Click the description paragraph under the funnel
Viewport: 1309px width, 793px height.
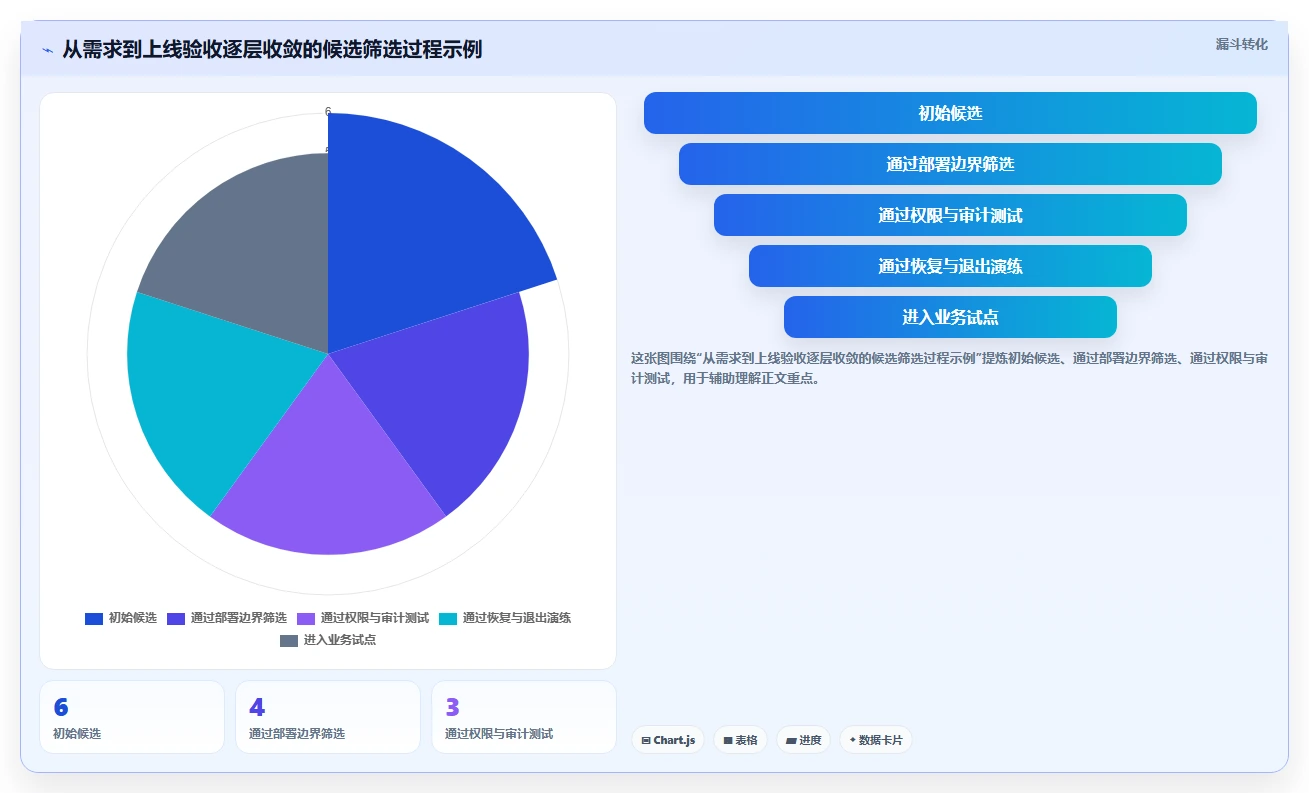click(x=950, y=368)
